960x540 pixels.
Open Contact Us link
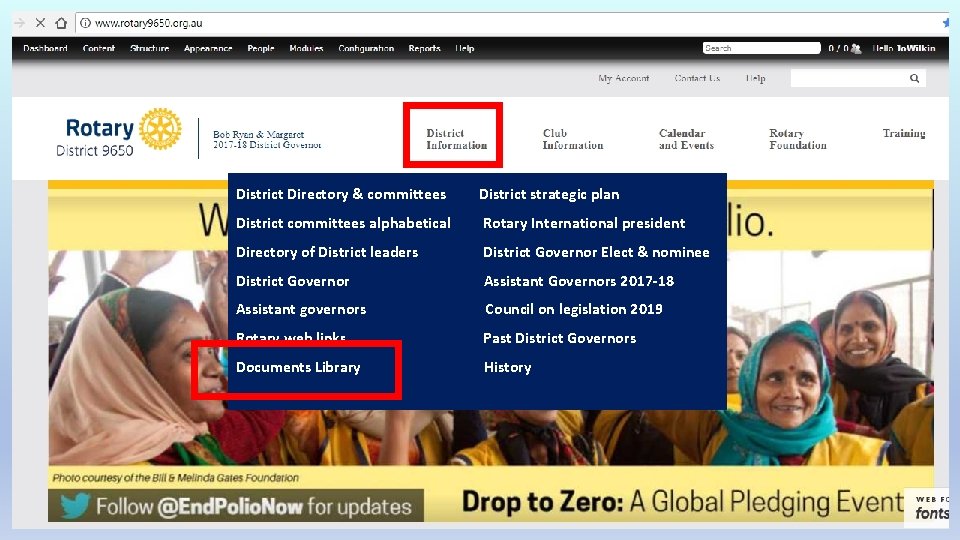click(697, 78)
